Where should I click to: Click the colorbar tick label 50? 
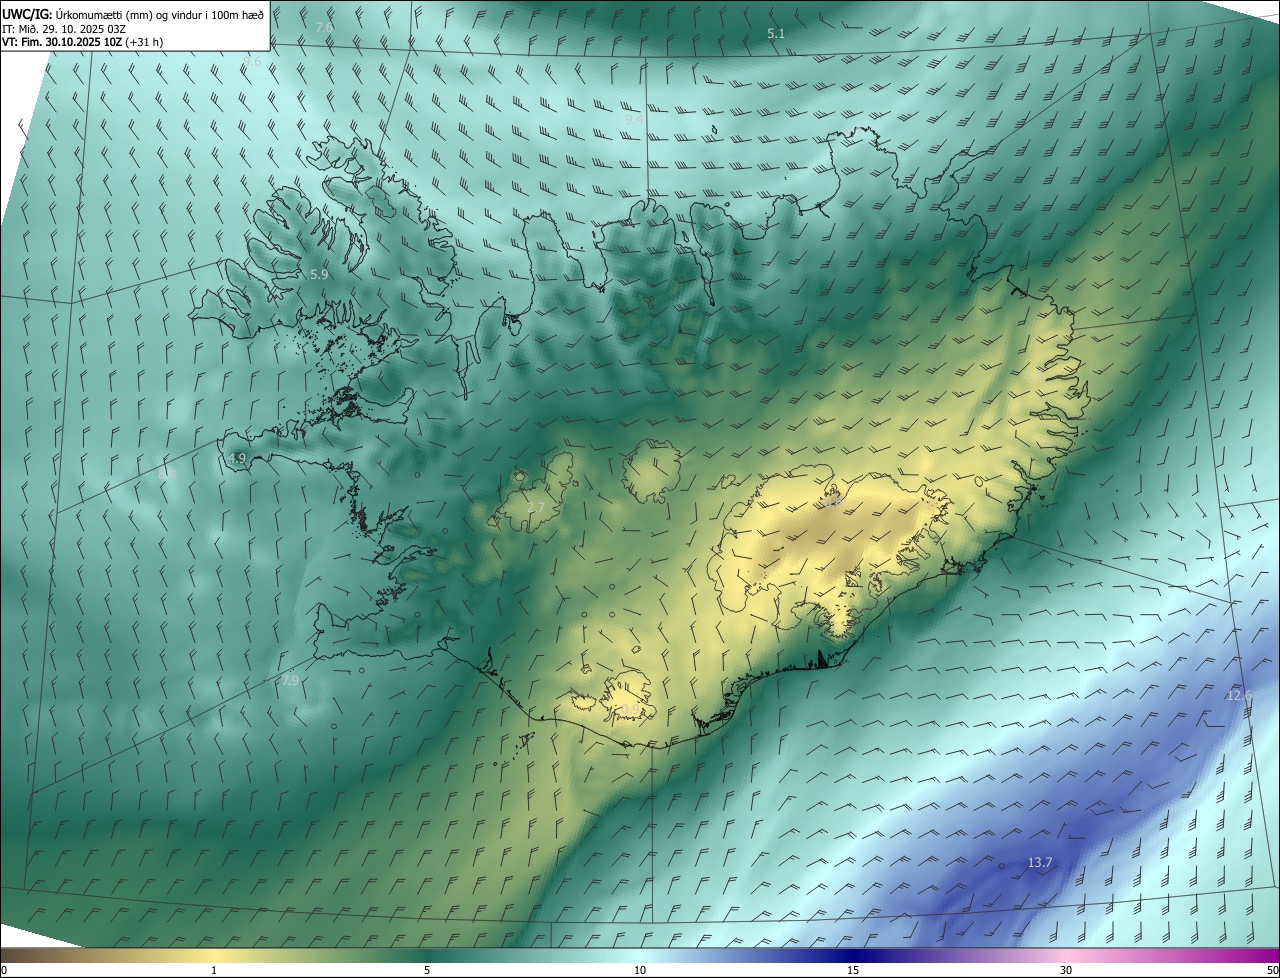[x=1272, y=971]
